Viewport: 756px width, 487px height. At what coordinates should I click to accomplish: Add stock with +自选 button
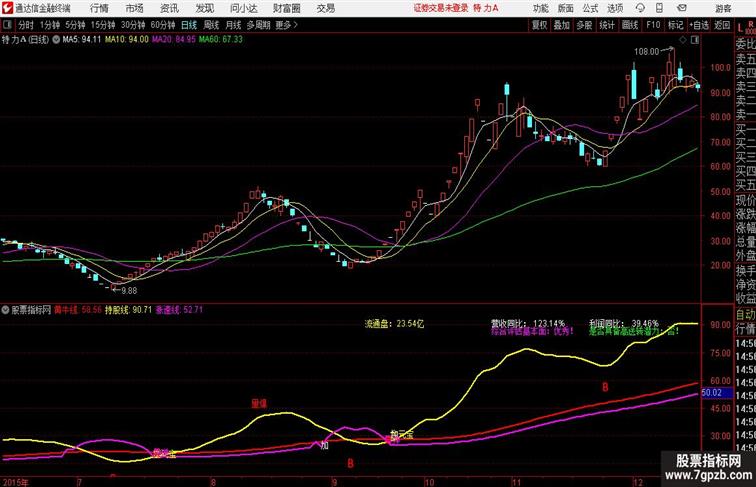point(699,25)
